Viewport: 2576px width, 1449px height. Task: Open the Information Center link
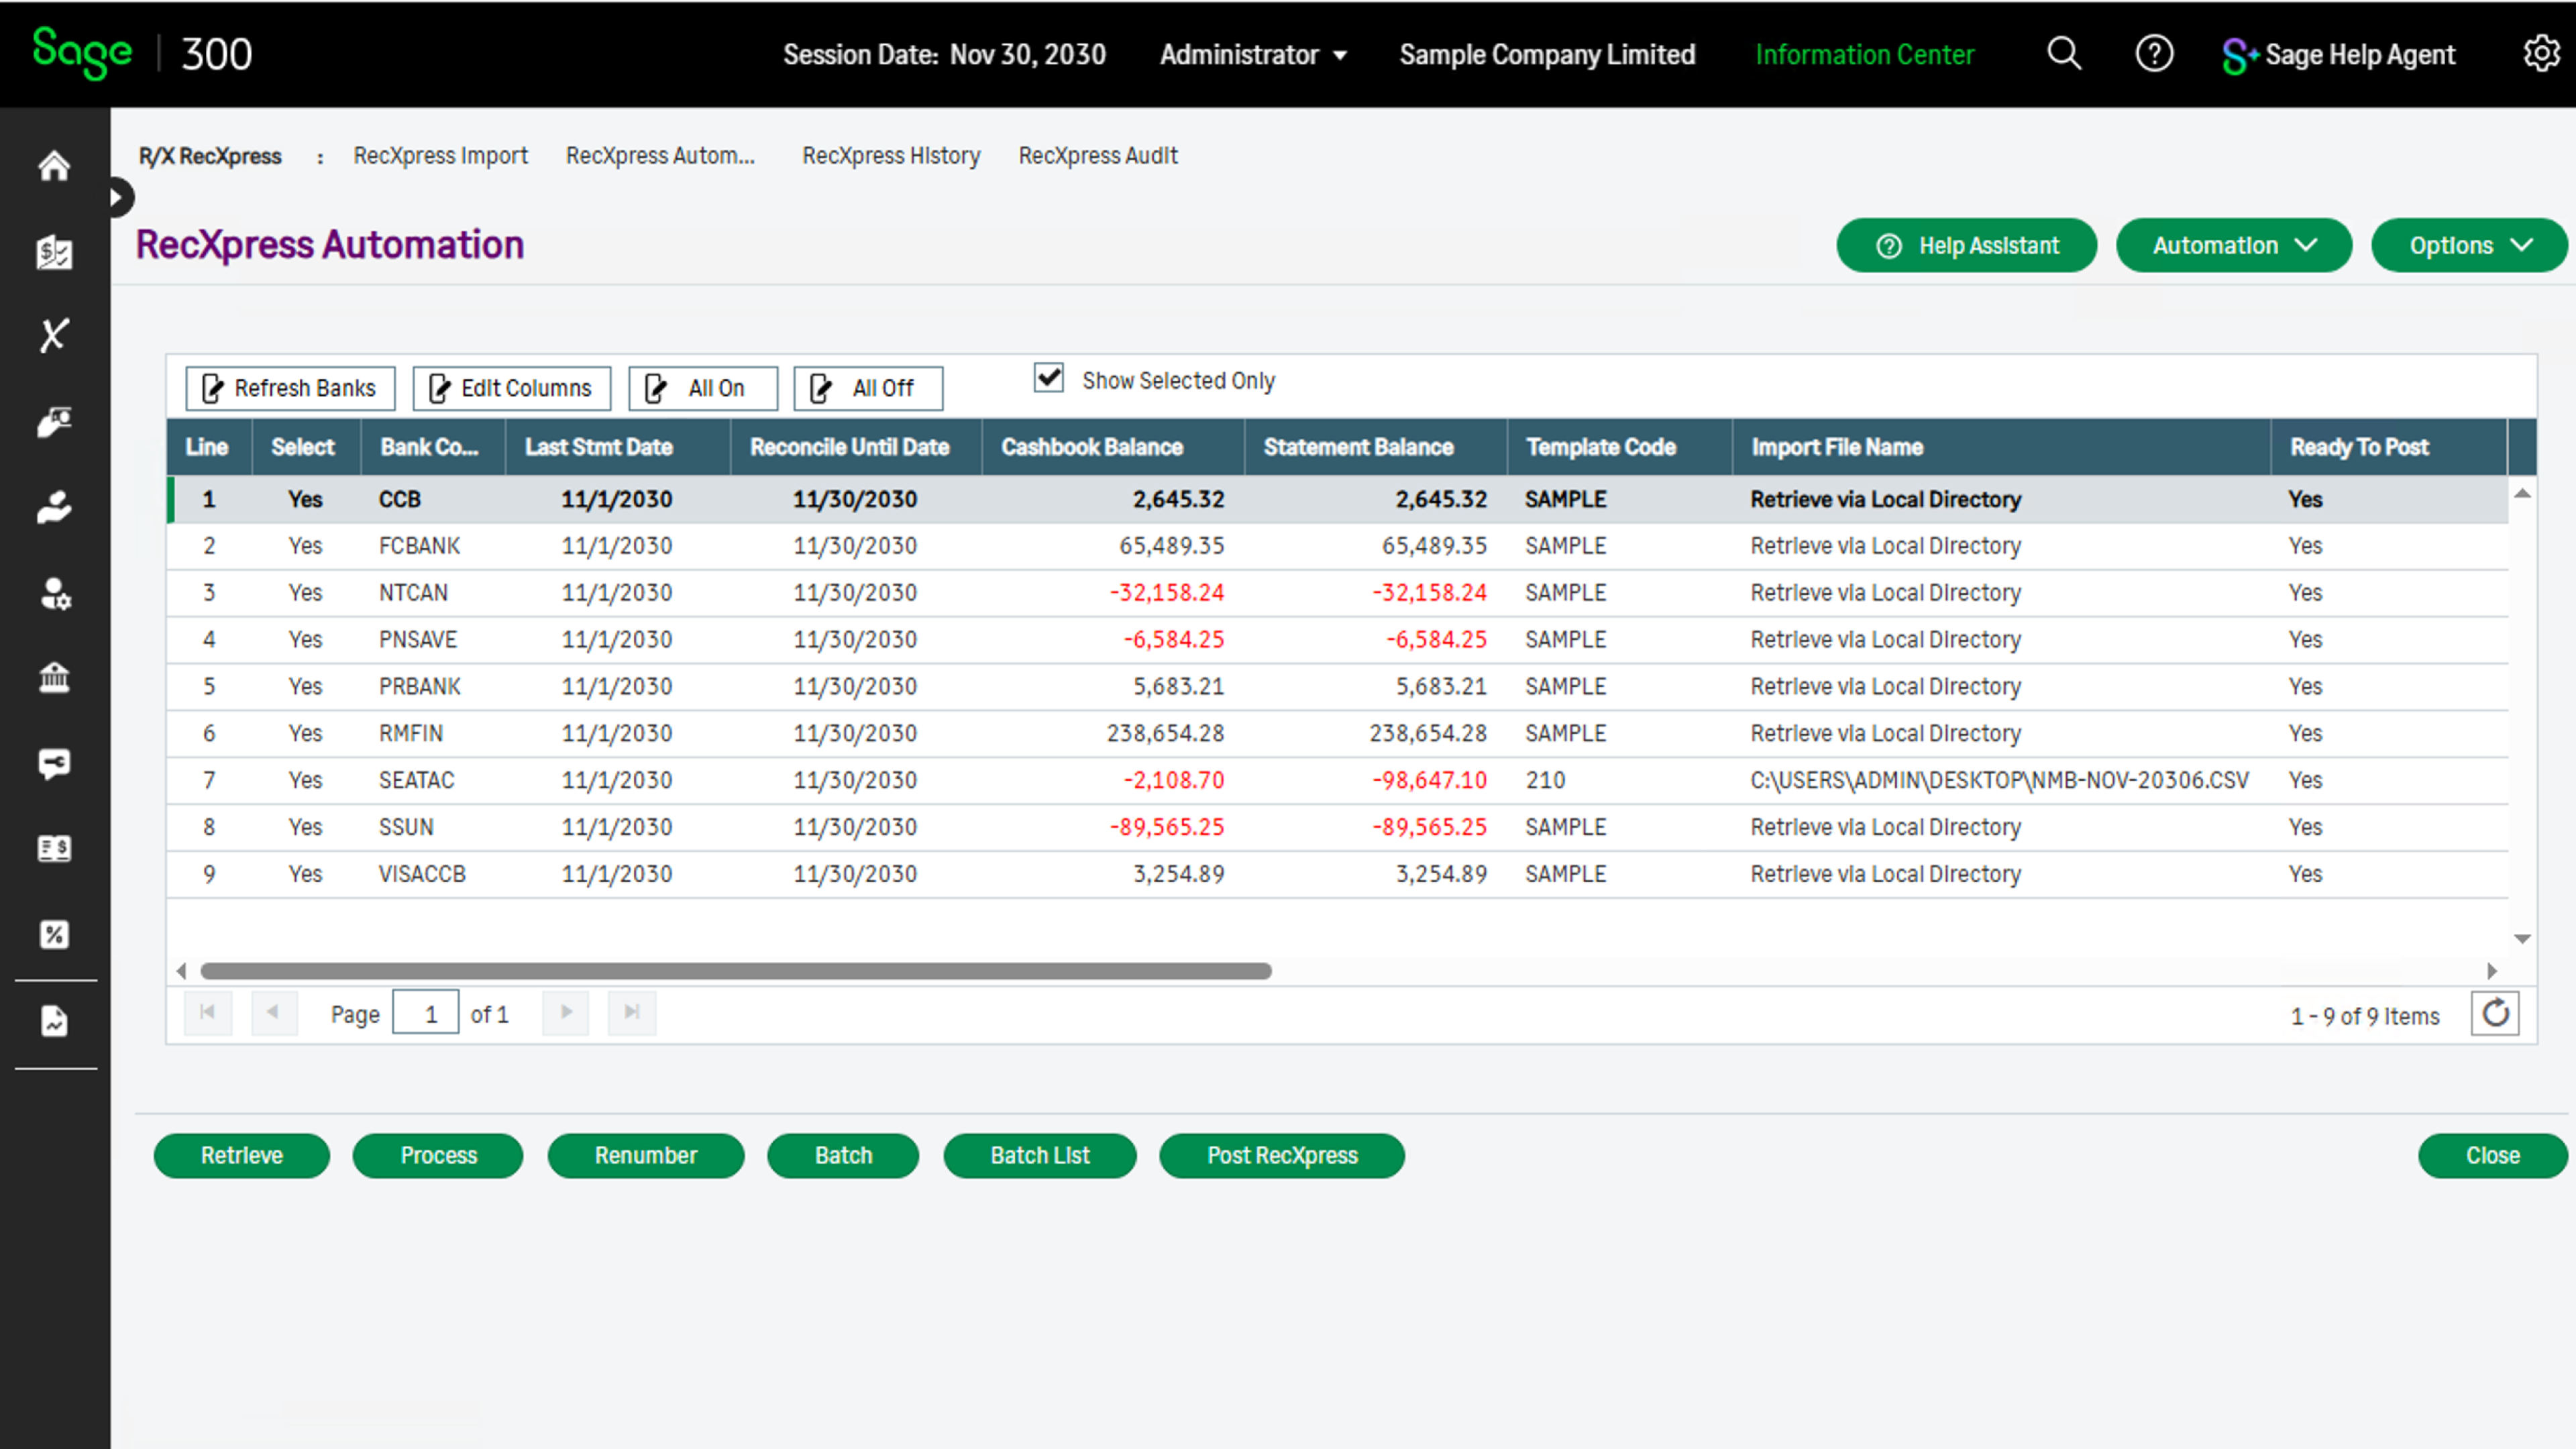tap(1865, 55)
